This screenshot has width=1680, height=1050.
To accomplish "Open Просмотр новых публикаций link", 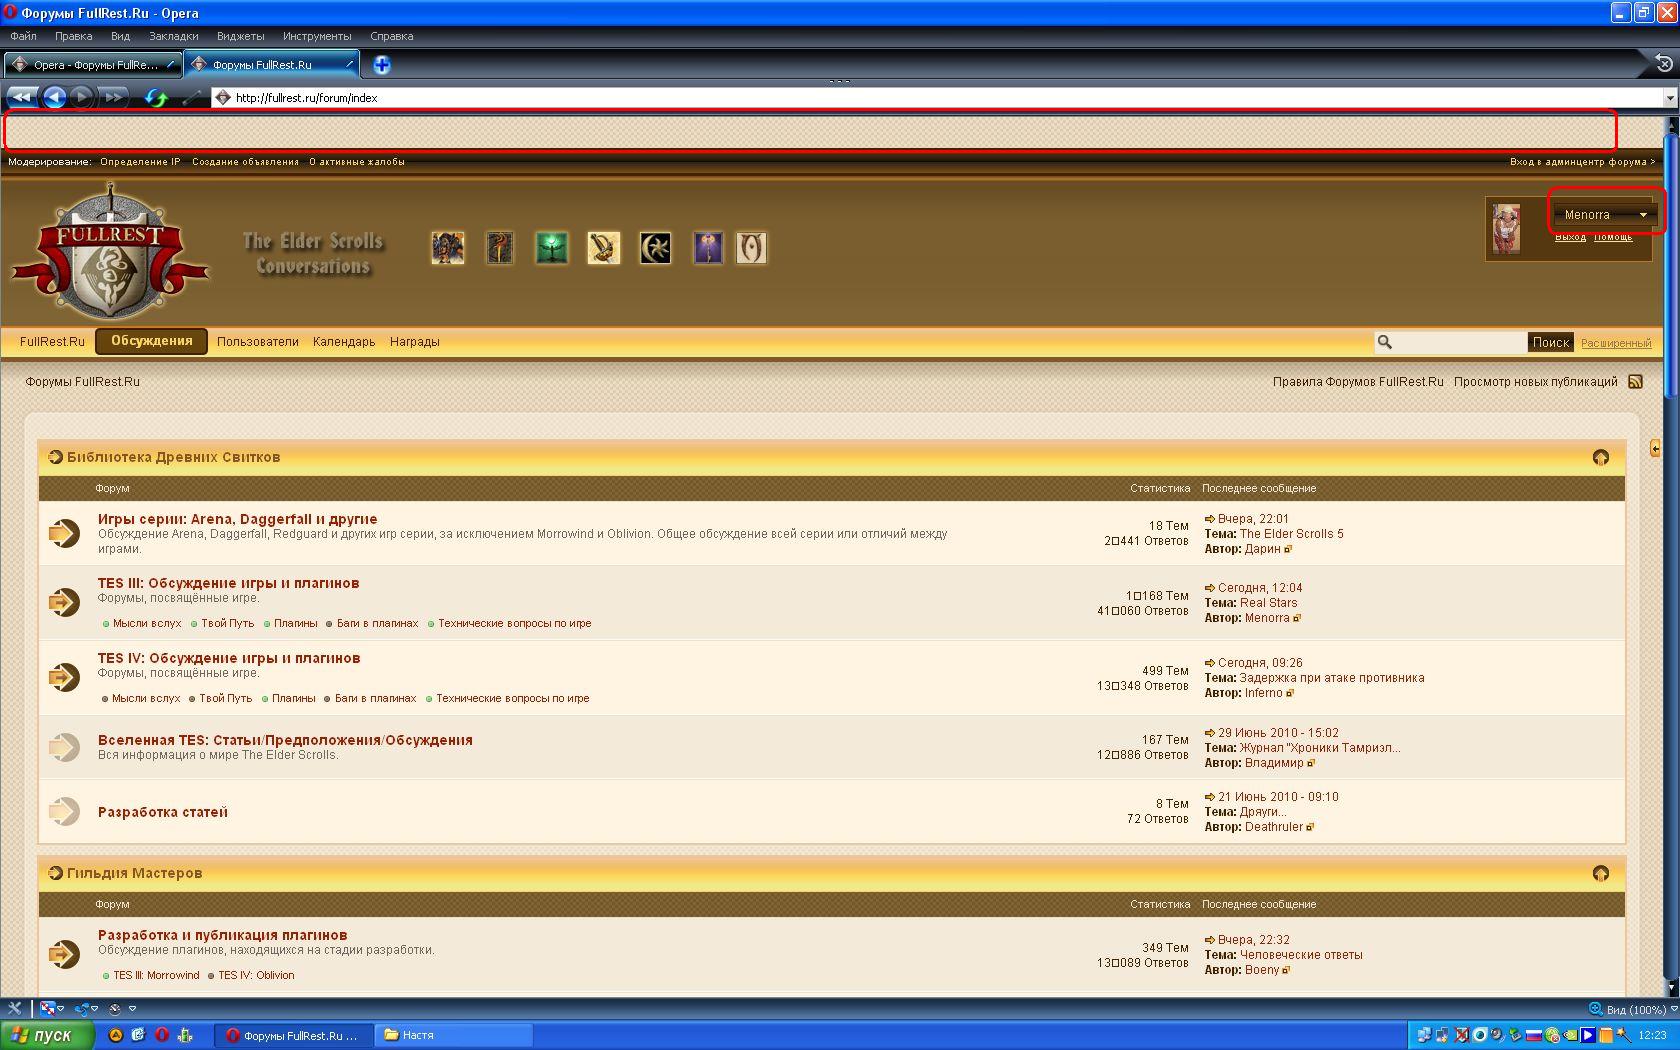I will 1535,382.
